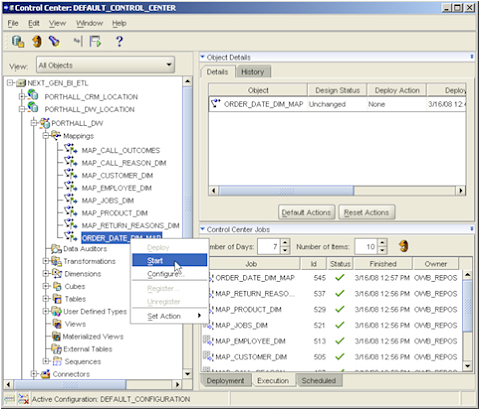Click the Design Status column header
Image resolution: width=480 pixels, height=410 pixels.
(x=337, y=90)
